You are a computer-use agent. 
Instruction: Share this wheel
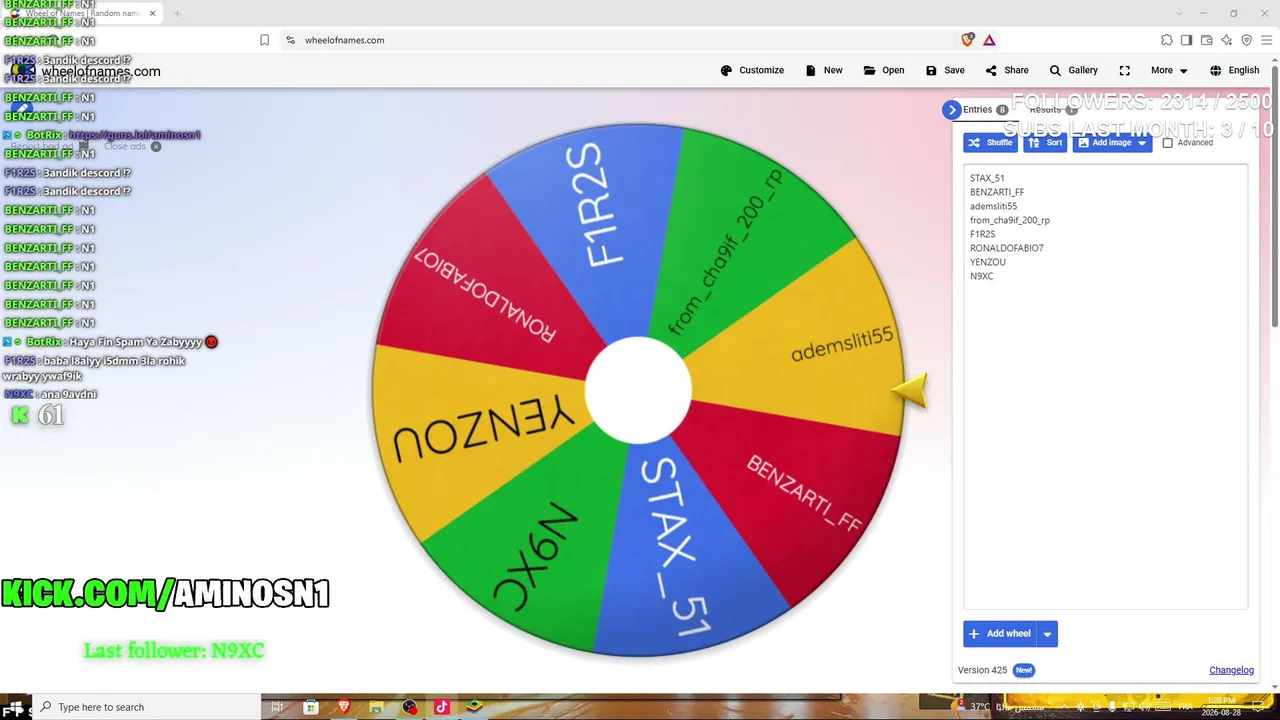(x=1007, y=70)
